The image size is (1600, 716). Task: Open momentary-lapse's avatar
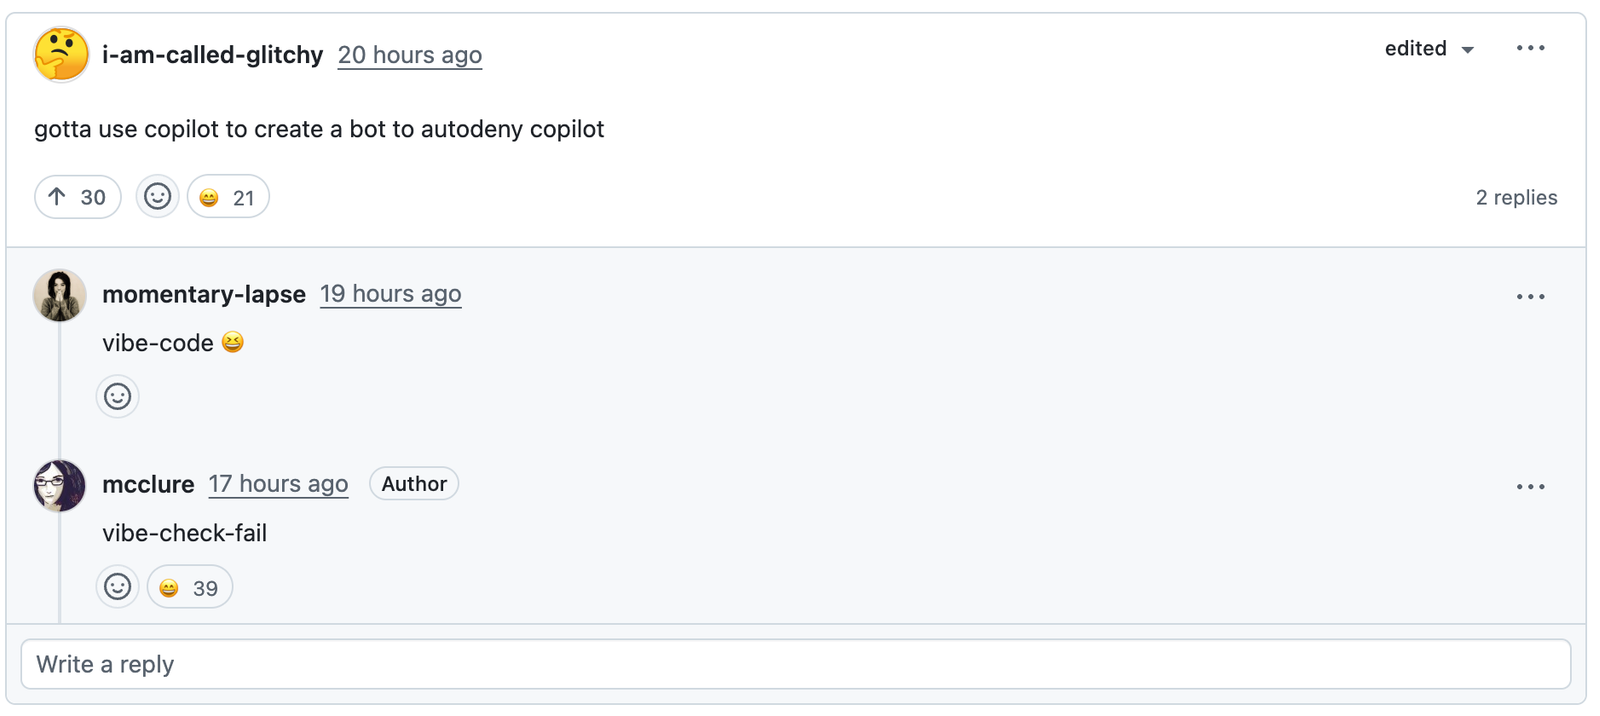[x=60, y=295]
